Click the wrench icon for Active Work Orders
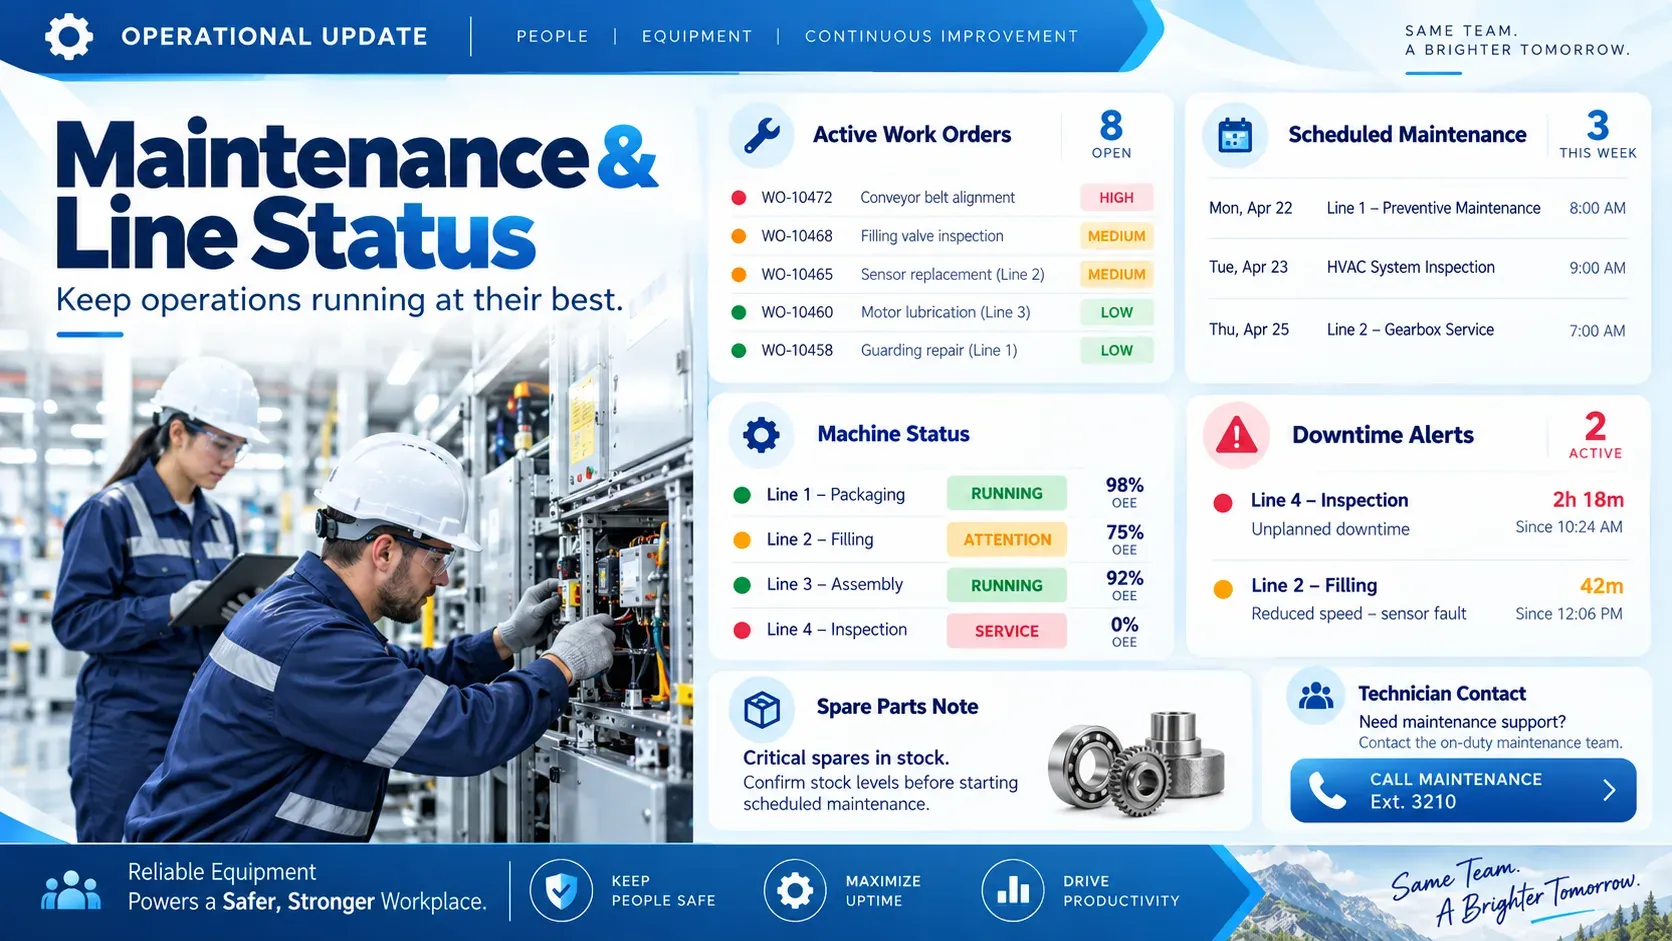Viewport: 1672px width, 941px height. click(x=762, y=135)
